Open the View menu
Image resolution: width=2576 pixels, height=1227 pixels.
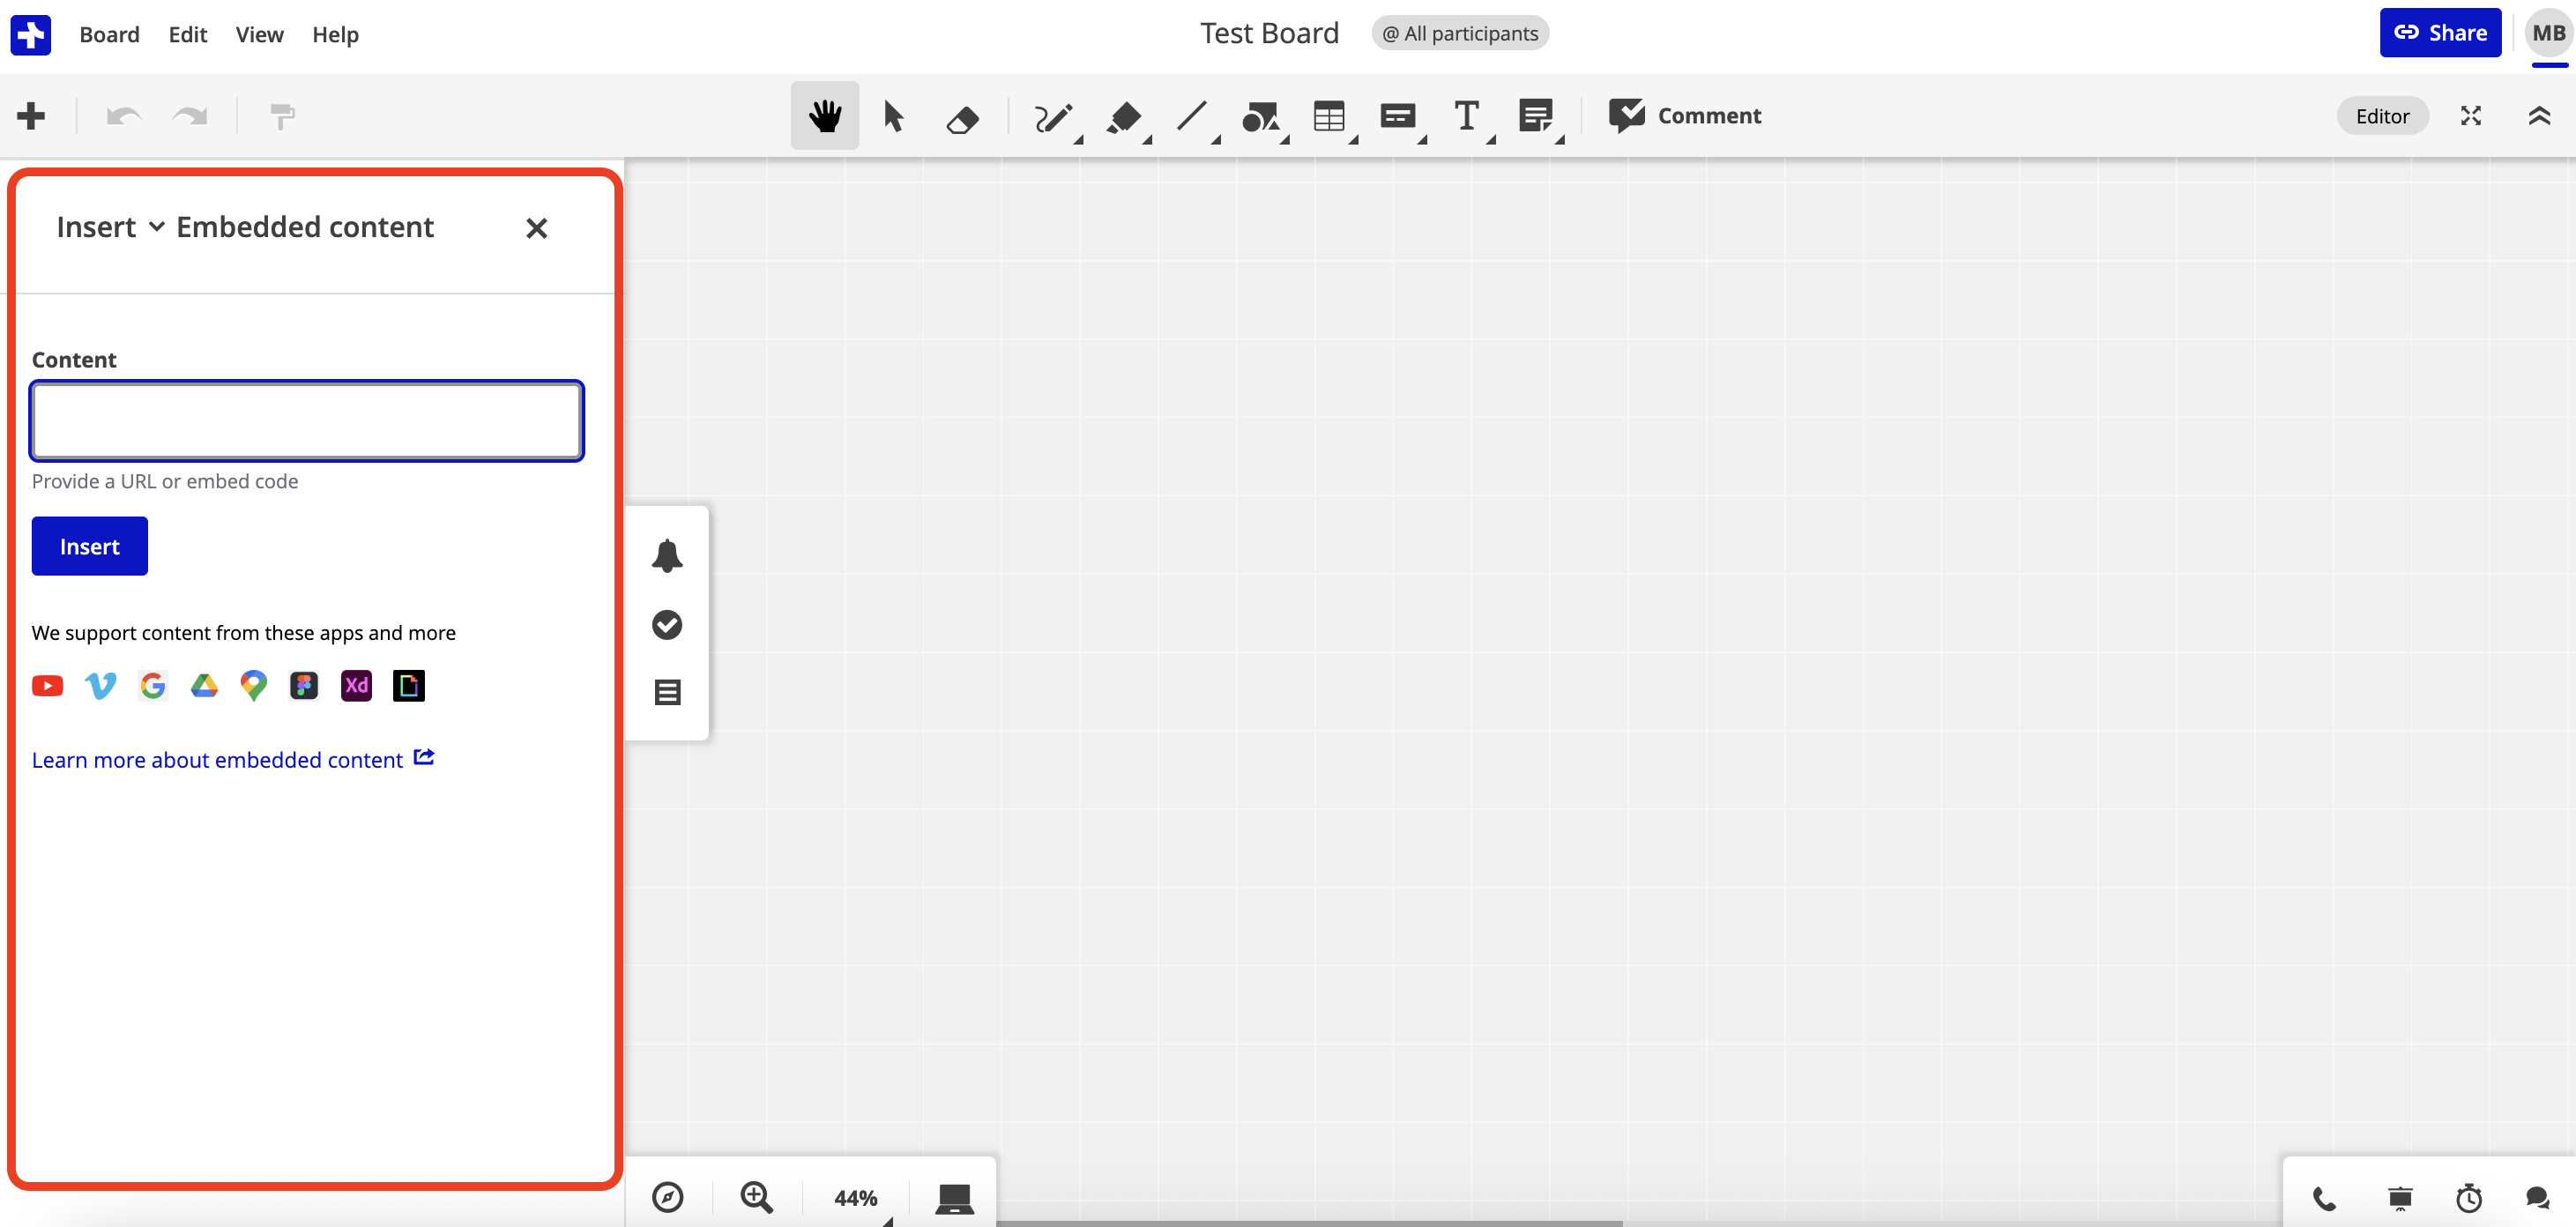click(258, 34)
